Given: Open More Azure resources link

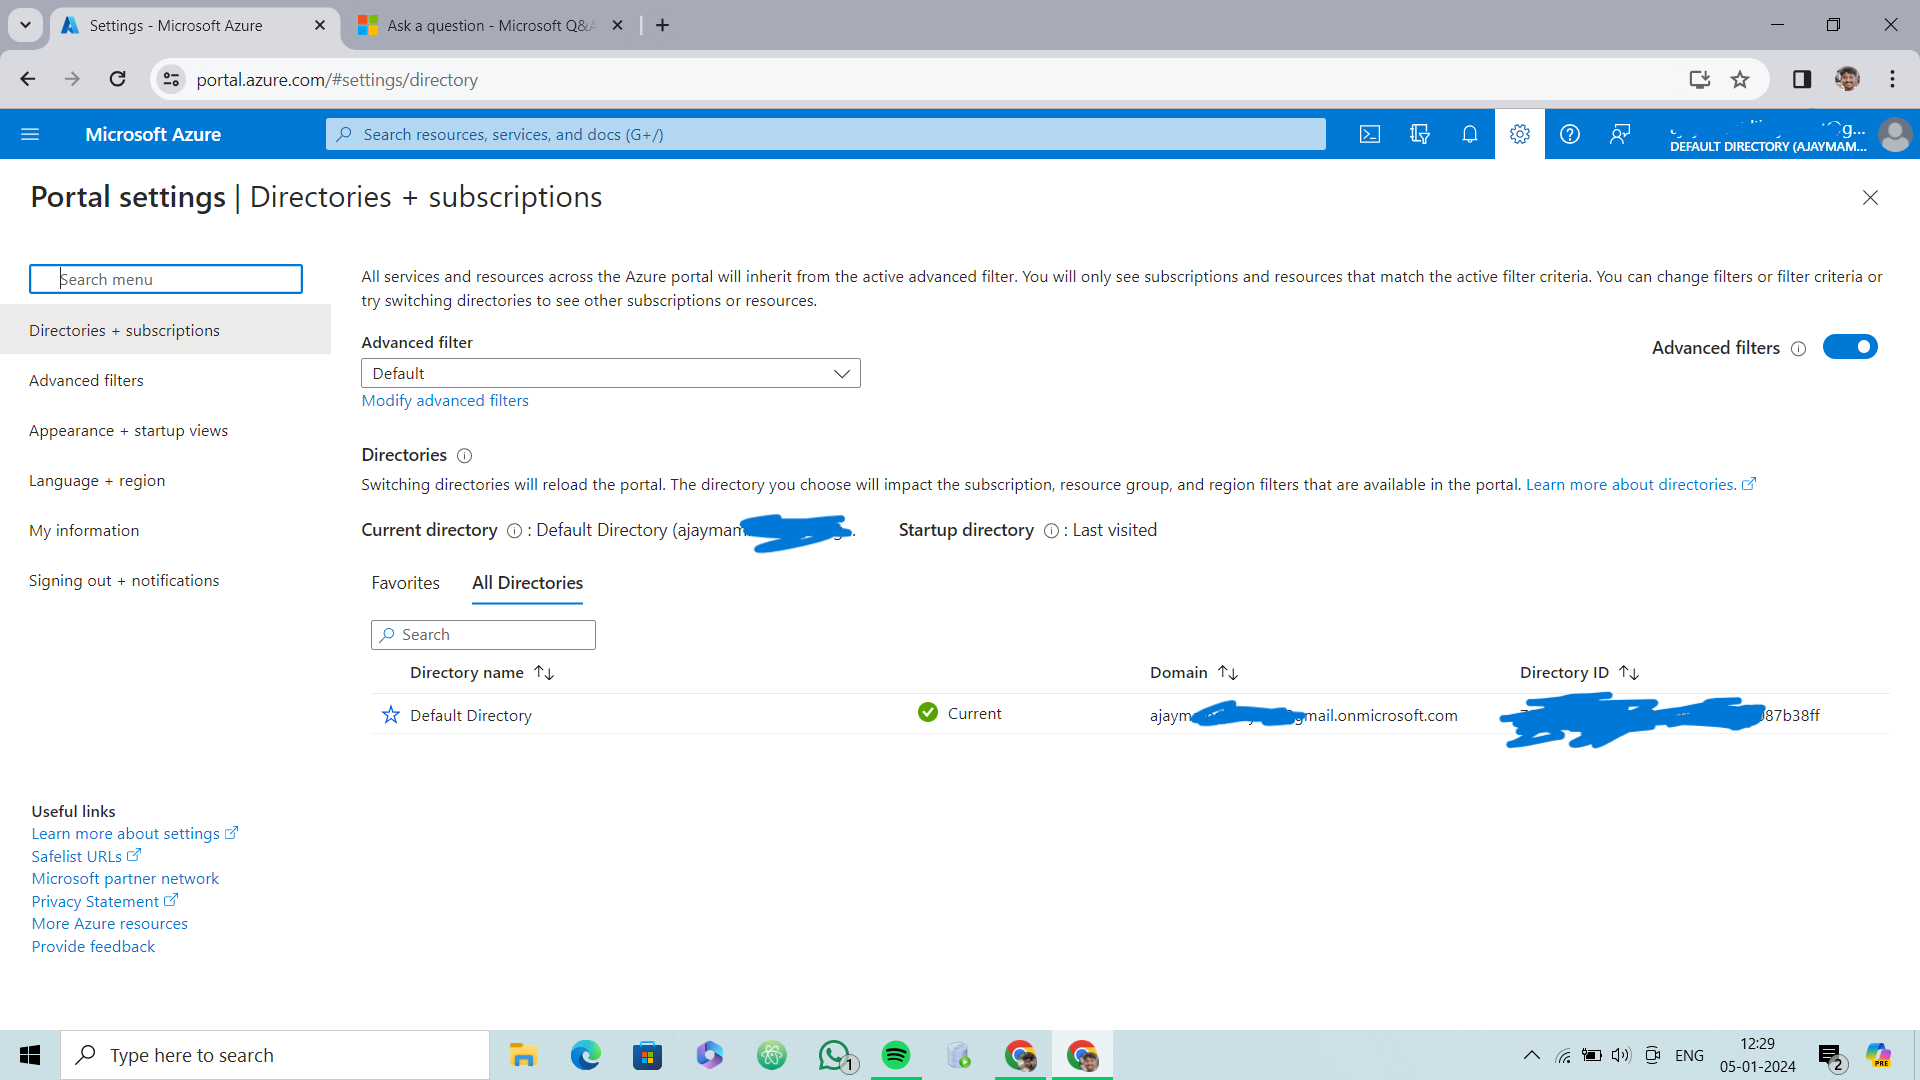Looking at the screenshot, I should pos(109,924).
